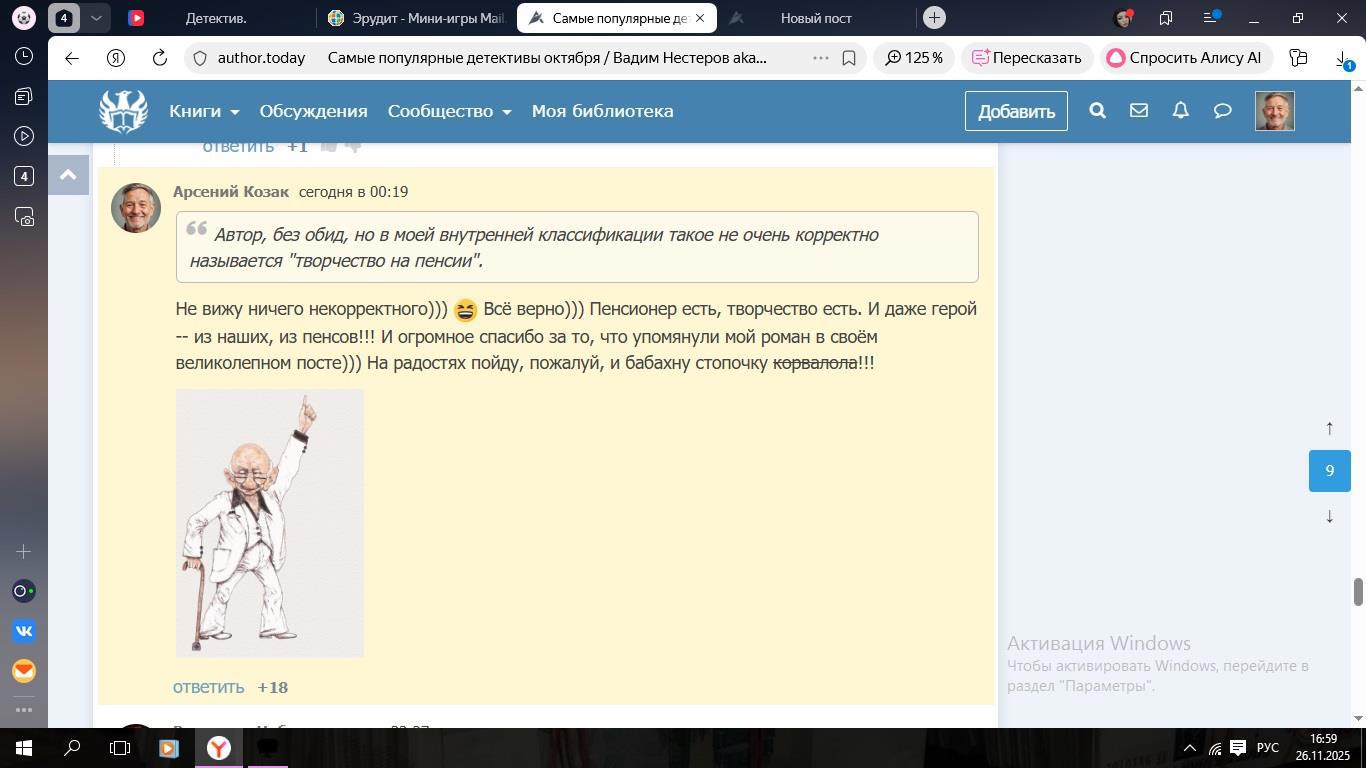
Task: Toggle bookmark for this page
Action: pos(849,58)
